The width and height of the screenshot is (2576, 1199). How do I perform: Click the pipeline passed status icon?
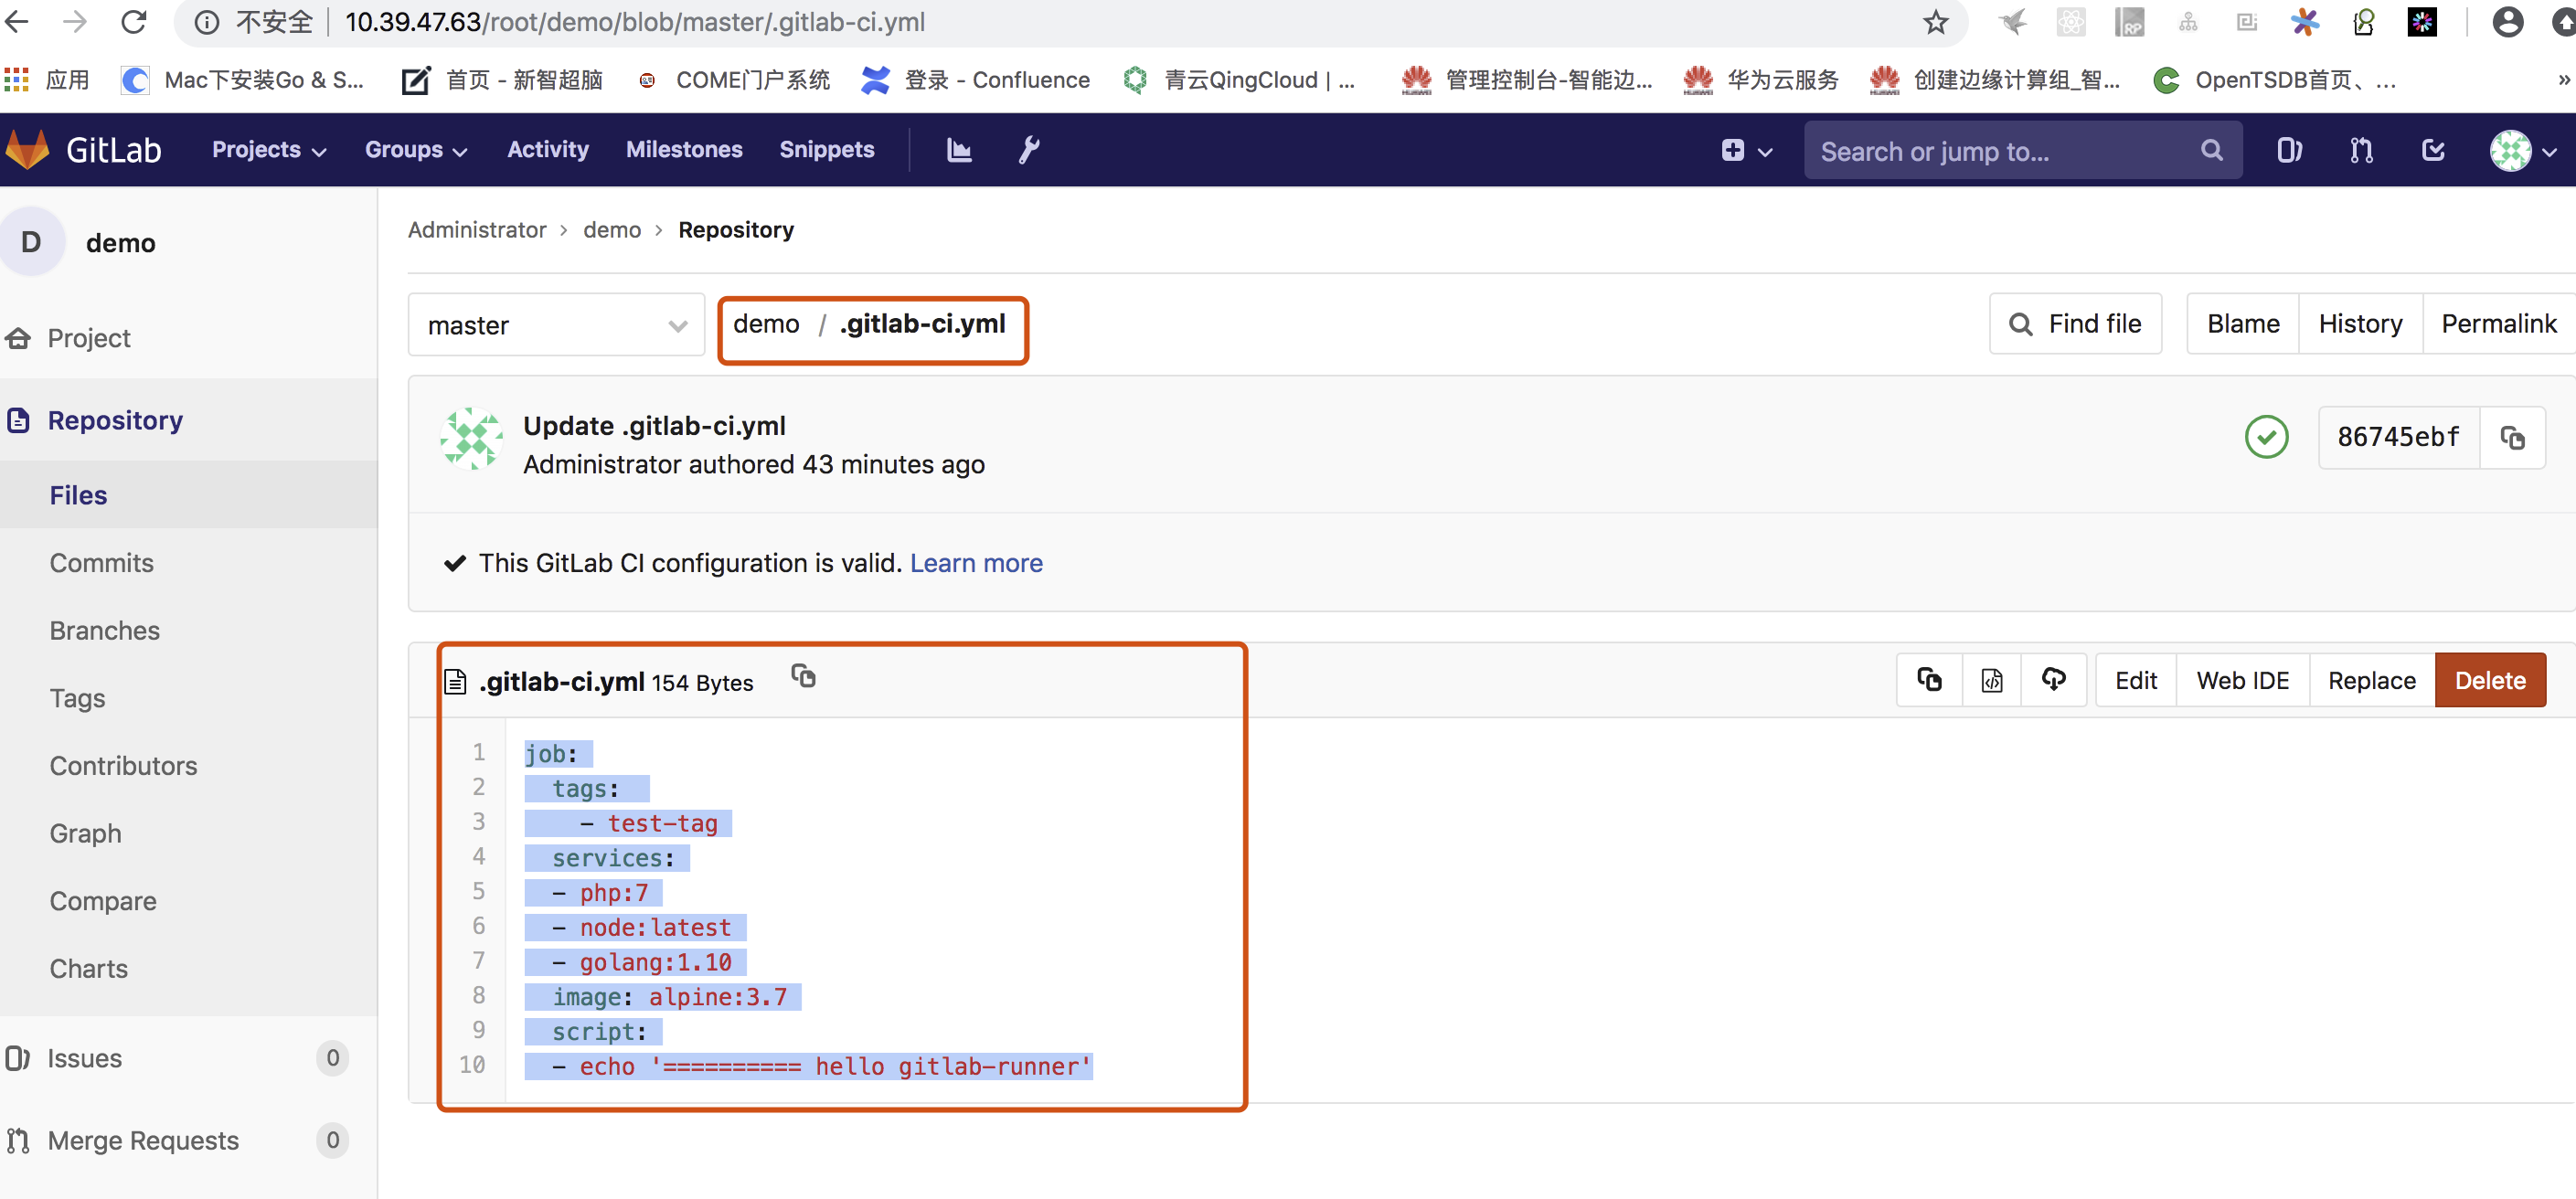pos(2266,437)
